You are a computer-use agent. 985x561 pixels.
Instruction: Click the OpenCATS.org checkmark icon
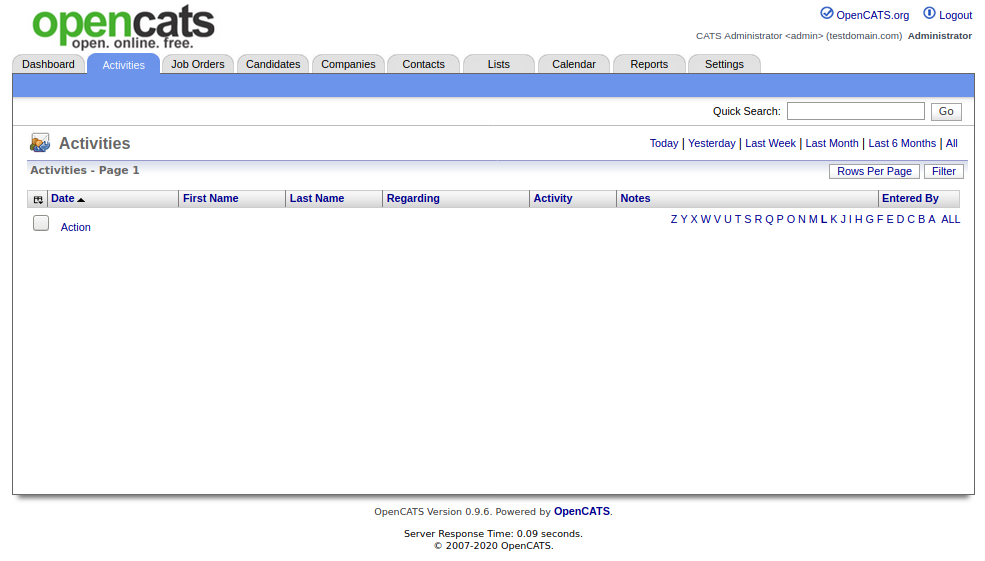(x=826, y=14)
